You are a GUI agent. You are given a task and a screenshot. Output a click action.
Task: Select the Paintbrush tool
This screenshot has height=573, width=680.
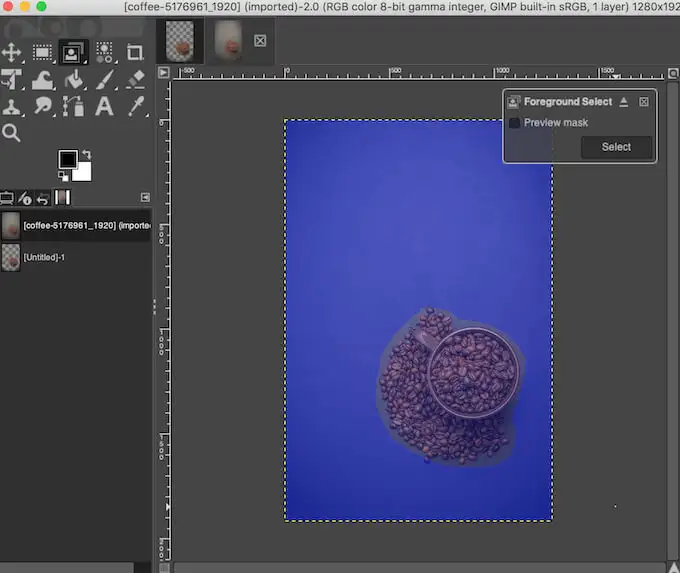coord(105,80)
